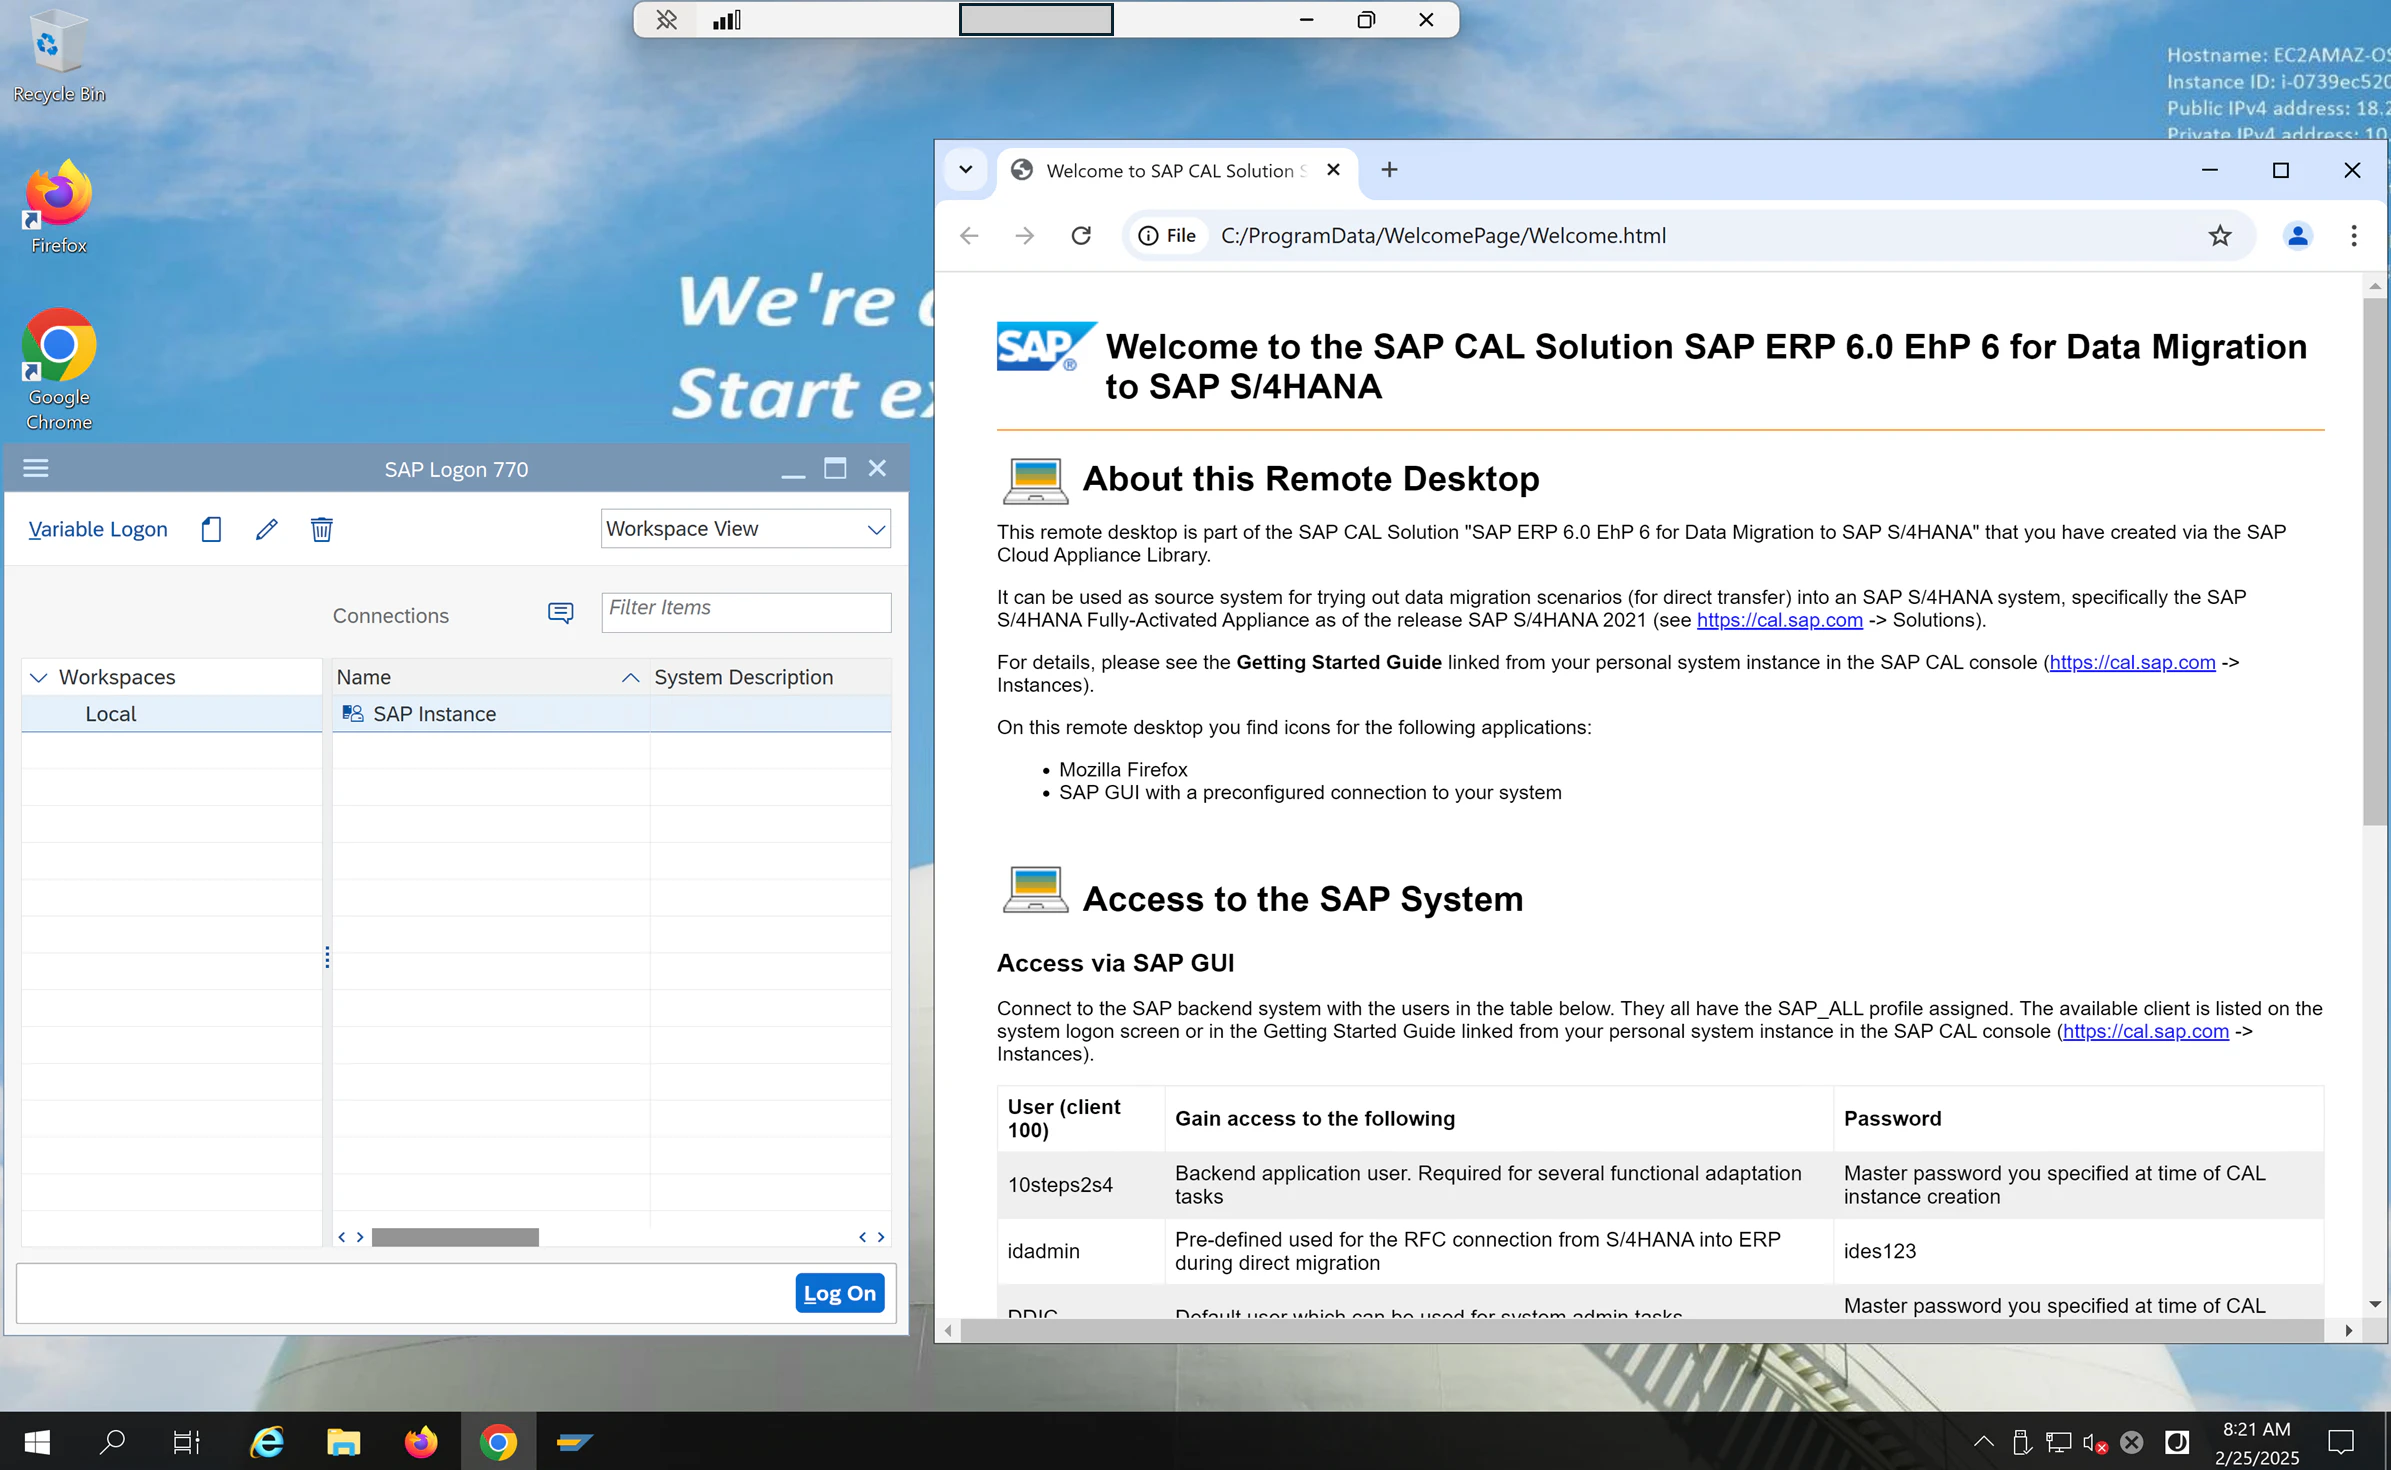The width and height of the screenshot is (2391, 1470).
Task: Open taskbar Search
Action: [x=113, y=1441]
